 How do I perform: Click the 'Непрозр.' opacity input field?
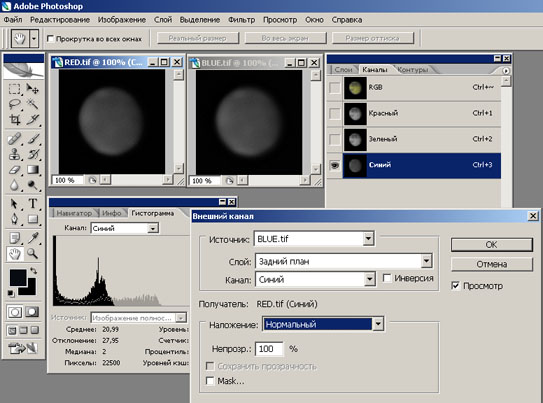point(269,349)
